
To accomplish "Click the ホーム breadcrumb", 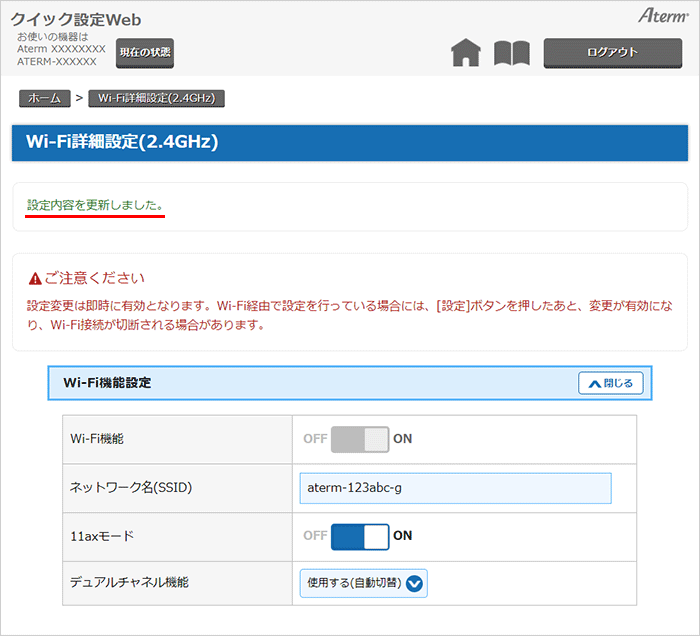I will [x=44, y=98].
